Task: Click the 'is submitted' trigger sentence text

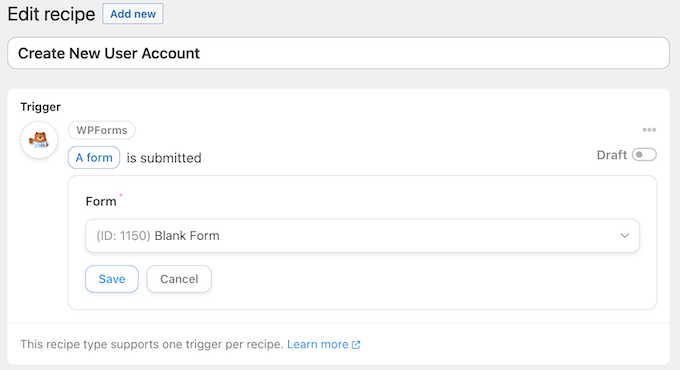Action: (x=164, y=158)
